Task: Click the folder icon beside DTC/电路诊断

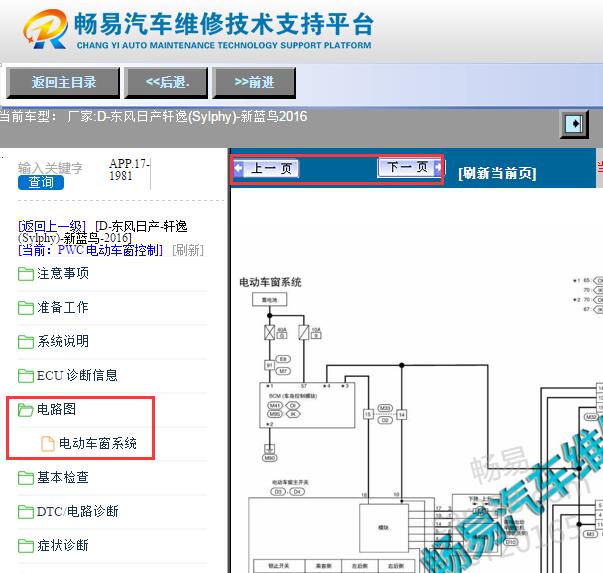Action: point(26,512)
